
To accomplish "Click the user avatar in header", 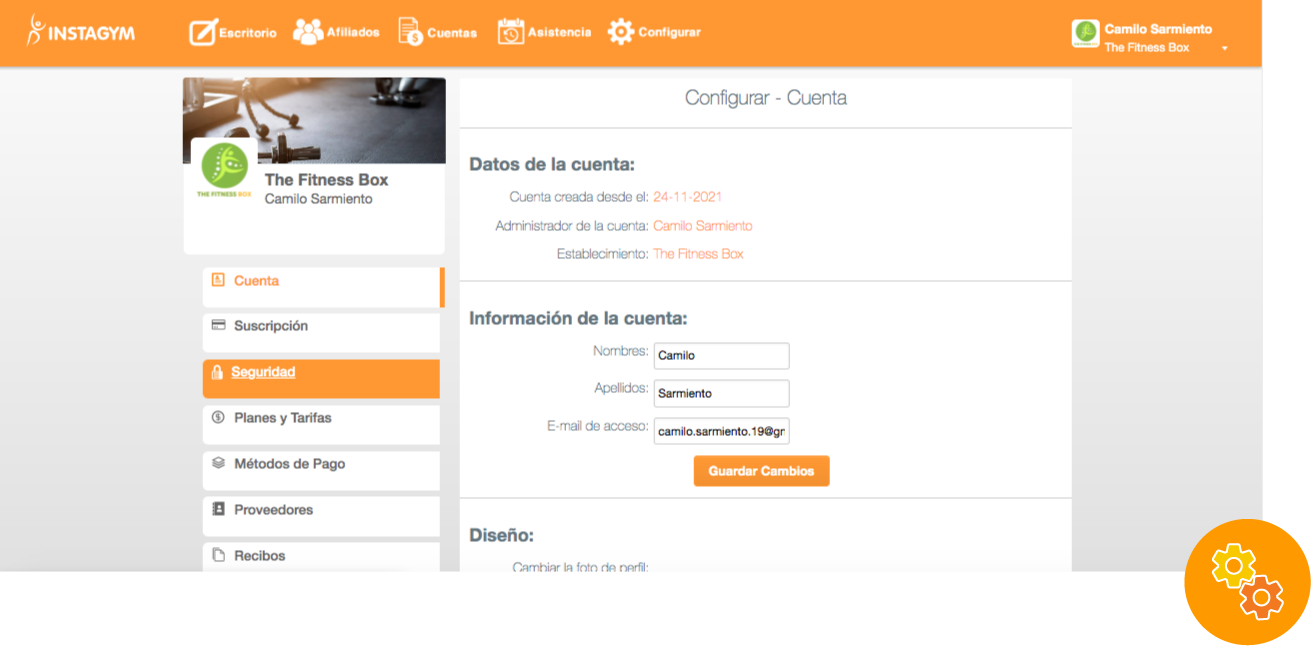I will (x=1085, y=34).
